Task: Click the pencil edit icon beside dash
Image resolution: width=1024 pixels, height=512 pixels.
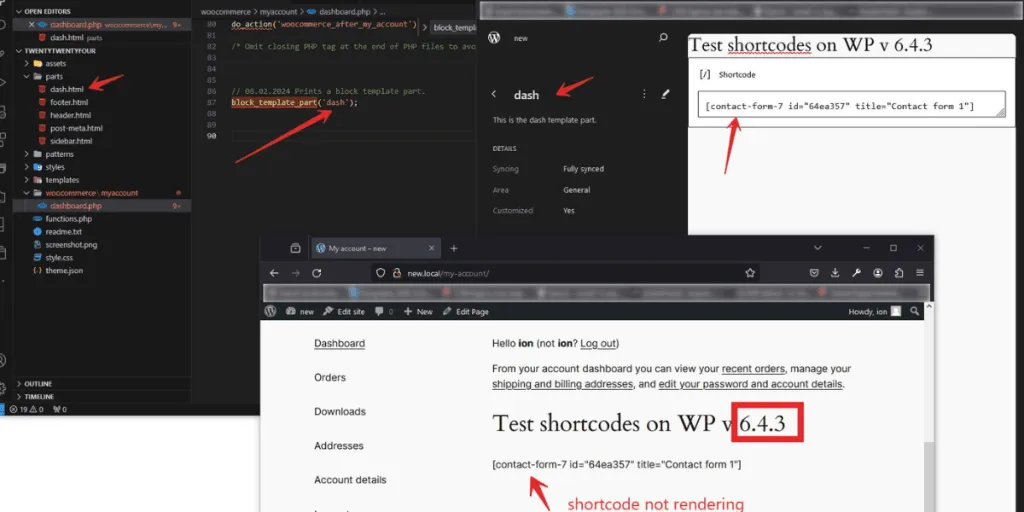Action: click(x=666, y=95)
